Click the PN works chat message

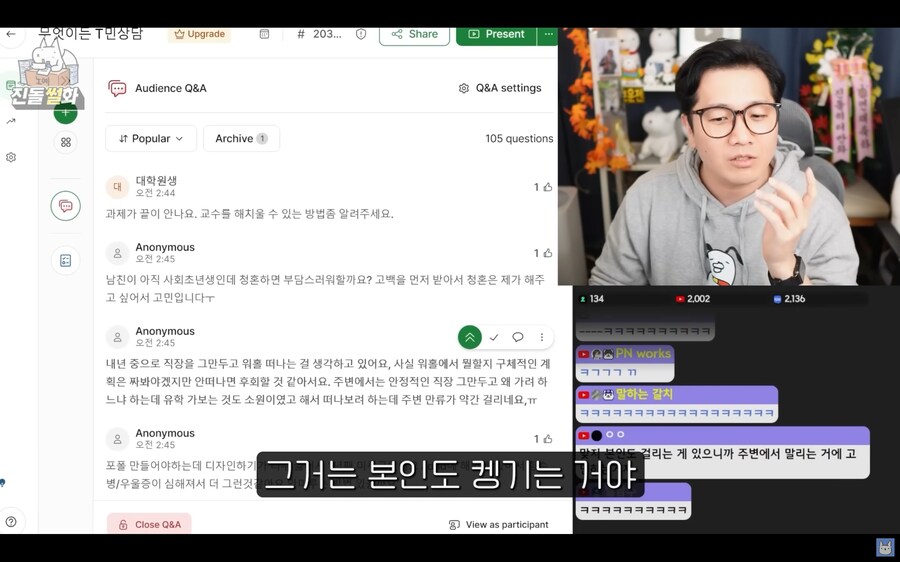point(624,363)
